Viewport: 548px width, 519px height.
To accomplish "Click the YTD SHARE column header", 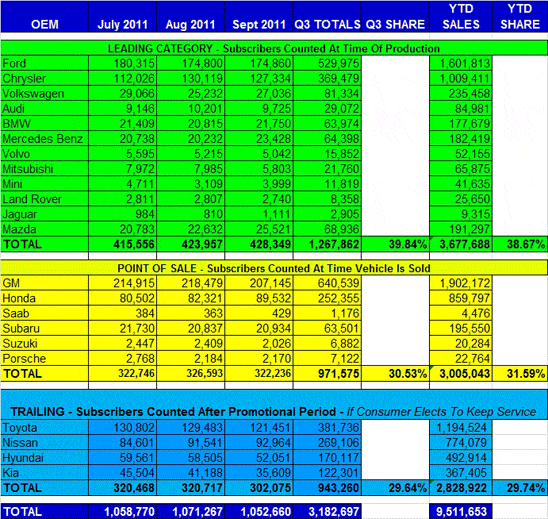I will coord(520,17).
